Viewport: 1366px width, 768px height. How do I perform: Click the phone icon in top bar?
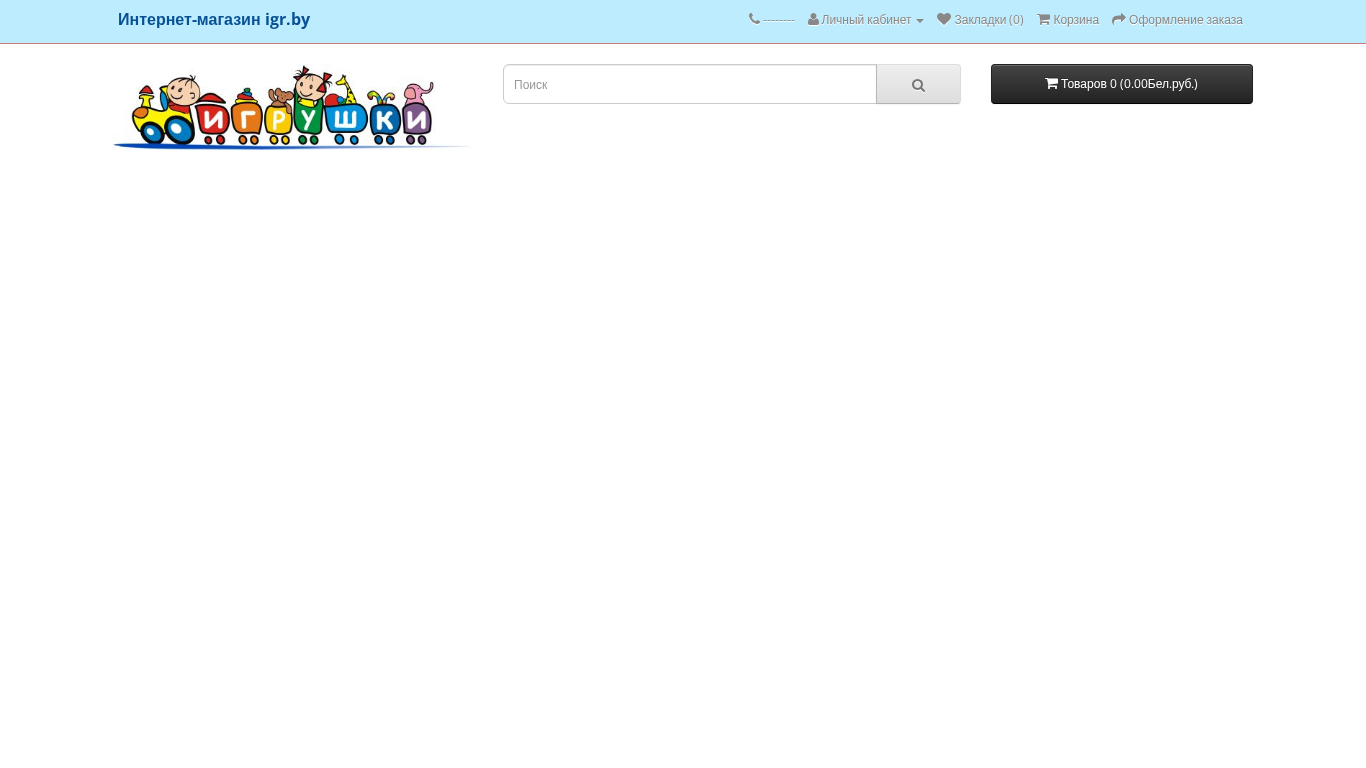point(754,19)
